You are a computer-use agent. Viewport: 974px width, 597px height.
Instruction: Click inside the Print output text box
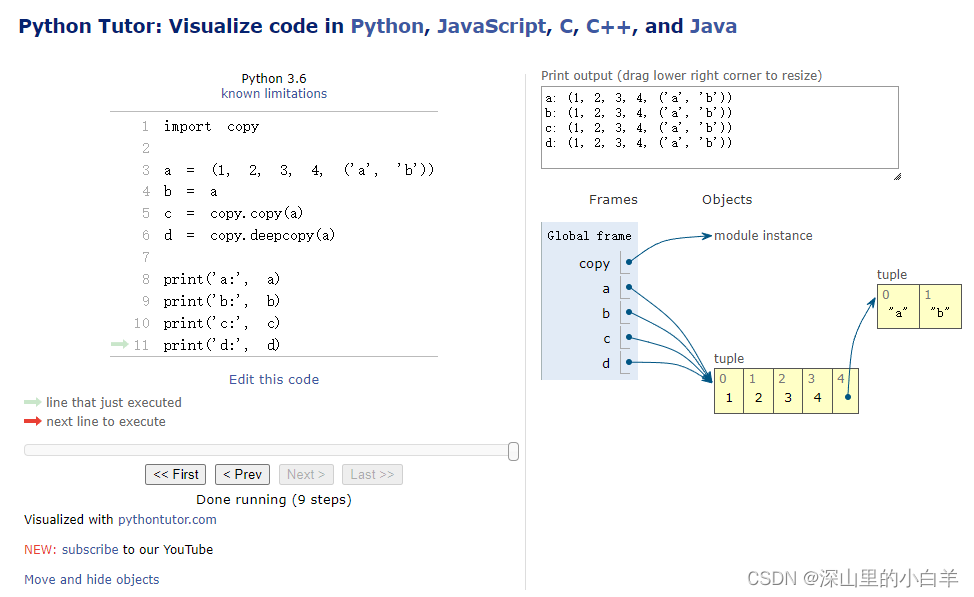click(720, 128)
